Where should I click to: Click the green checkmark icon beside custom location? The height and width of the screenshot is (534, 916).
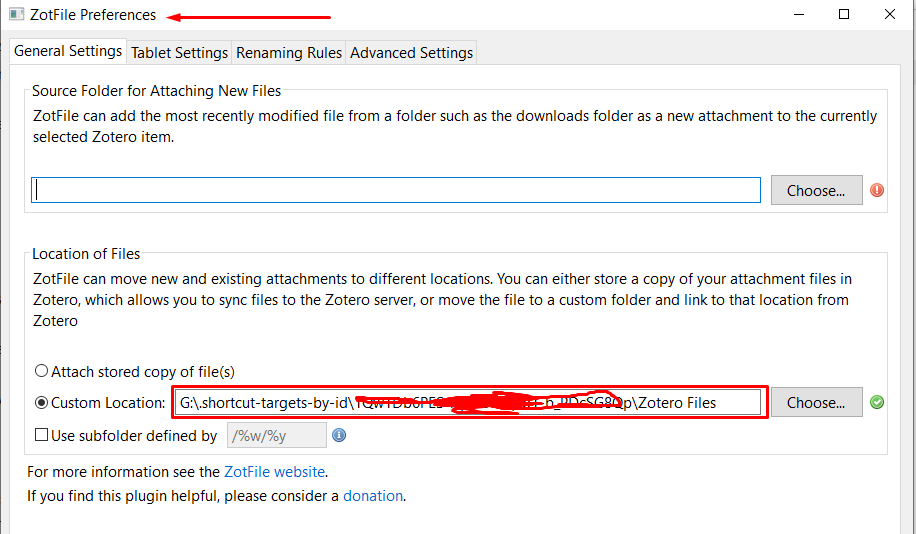click(877, 402)
